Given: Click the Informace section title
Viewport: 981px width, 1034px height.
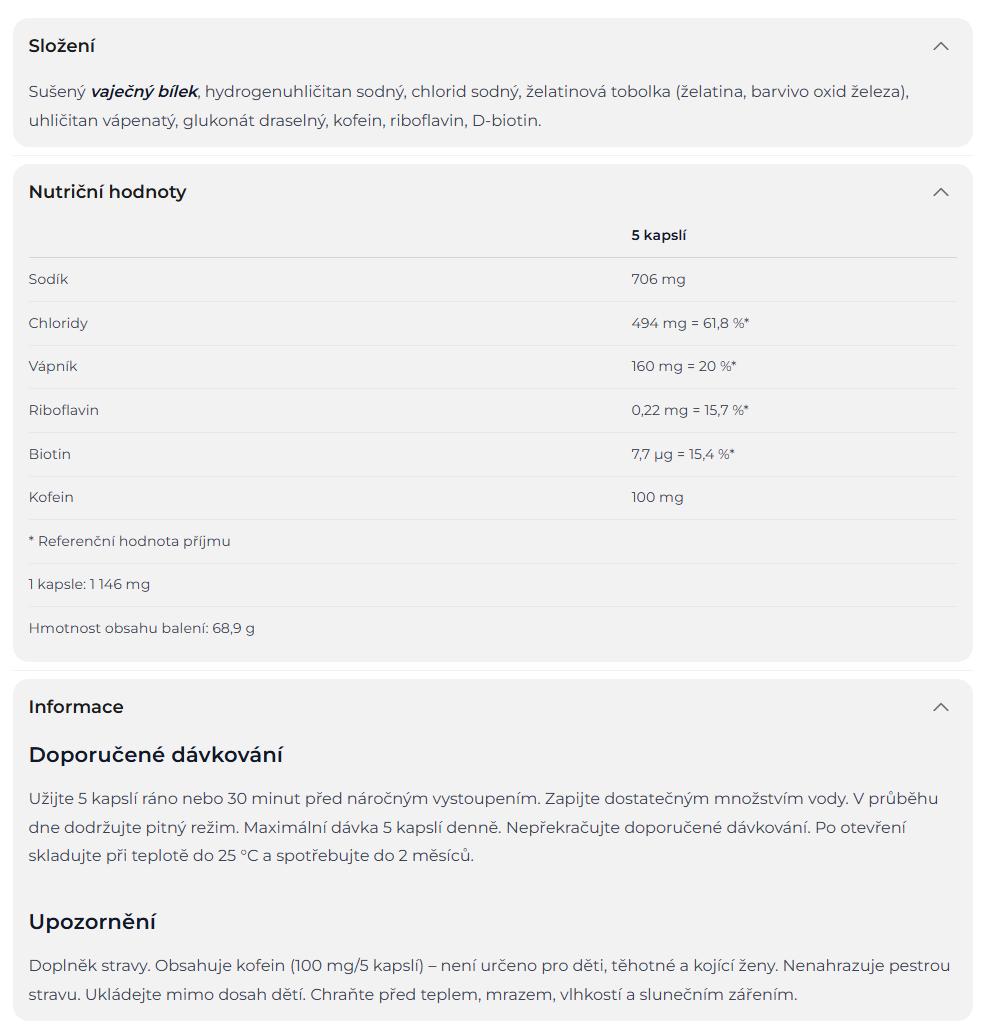Looking at the screenshot, I should [x=76, y=707].
